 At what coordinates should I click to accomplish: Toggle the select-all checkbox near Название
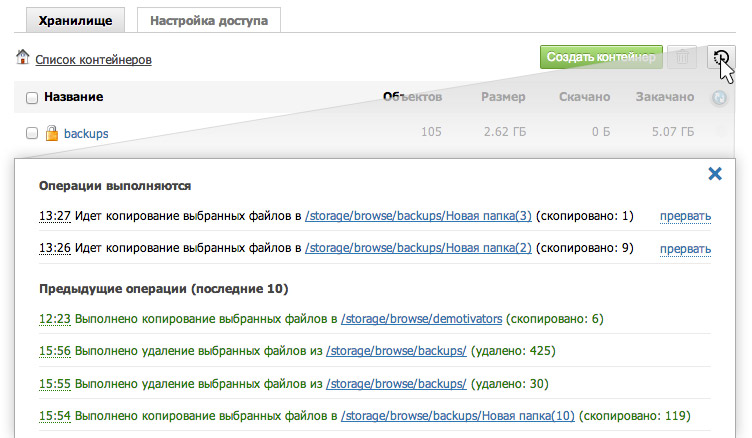click(x=32, y=98)
